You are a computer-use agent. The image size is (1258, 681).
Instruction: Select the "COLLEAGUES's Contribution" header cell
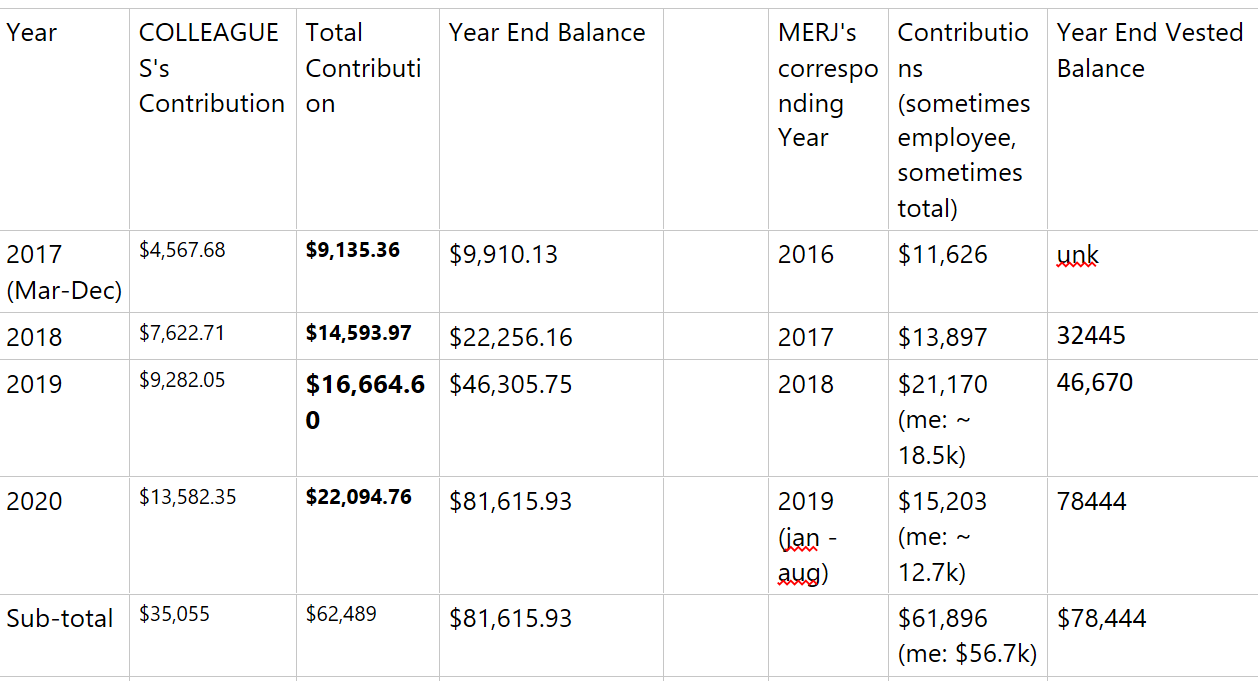(211, 68)
